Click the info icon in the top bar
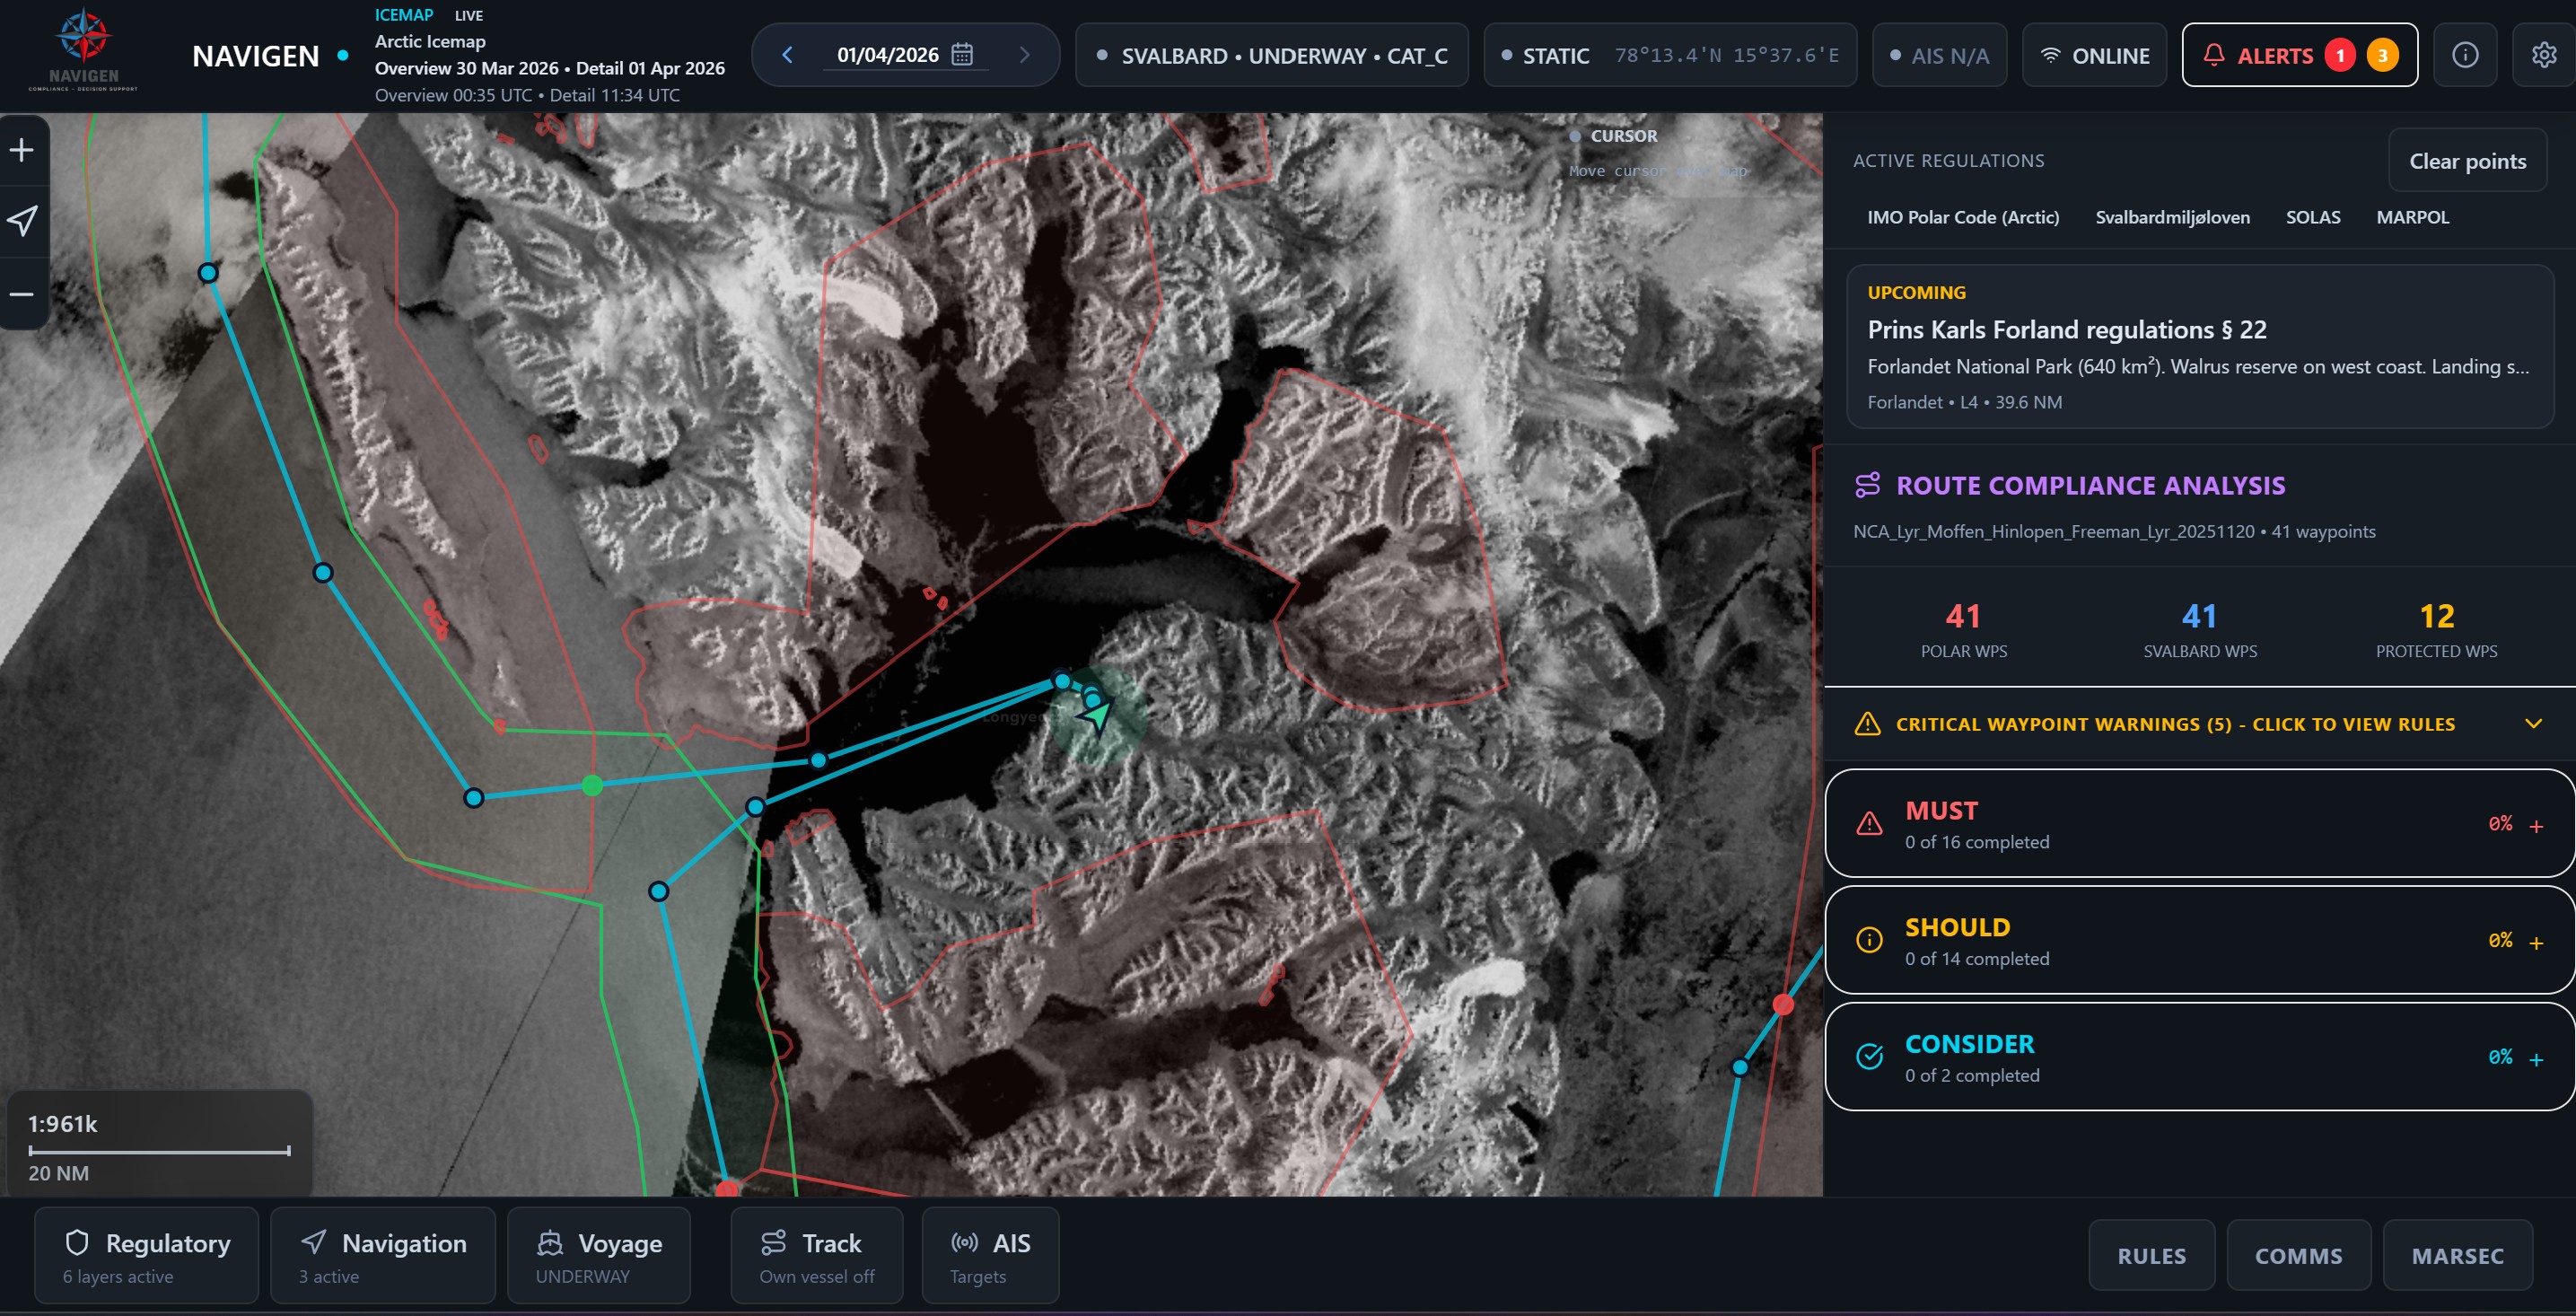This screenshot has height=1316, width=2576. click(2465, 55)
